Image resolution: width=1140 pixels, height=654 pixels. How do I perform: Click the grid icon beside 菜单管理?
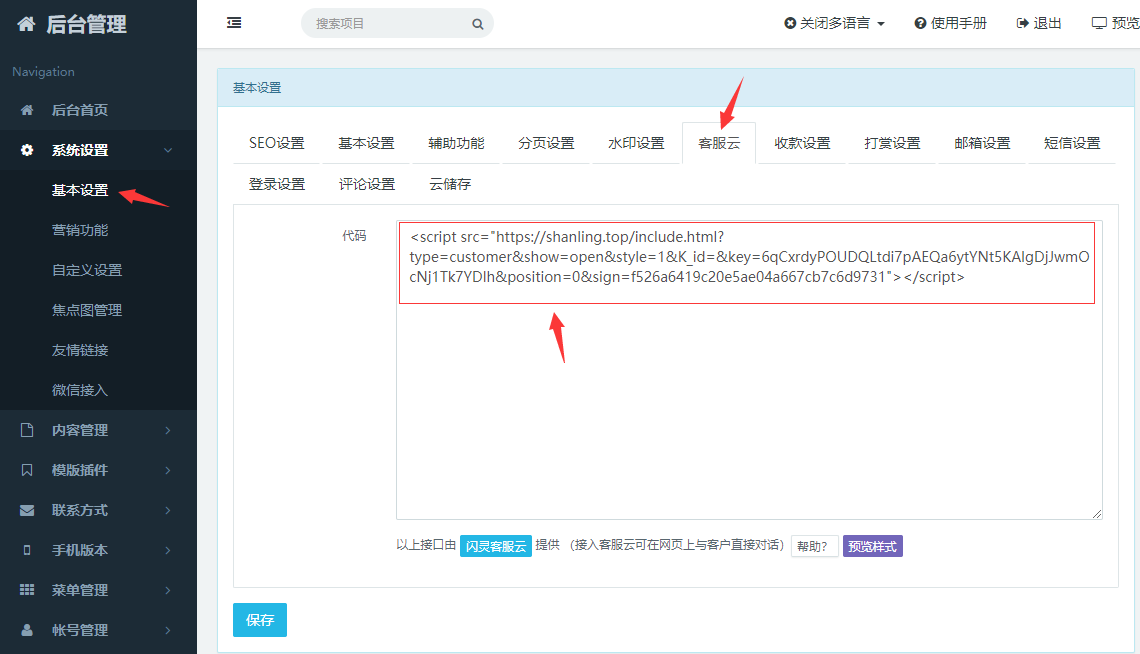pos(27,590)
